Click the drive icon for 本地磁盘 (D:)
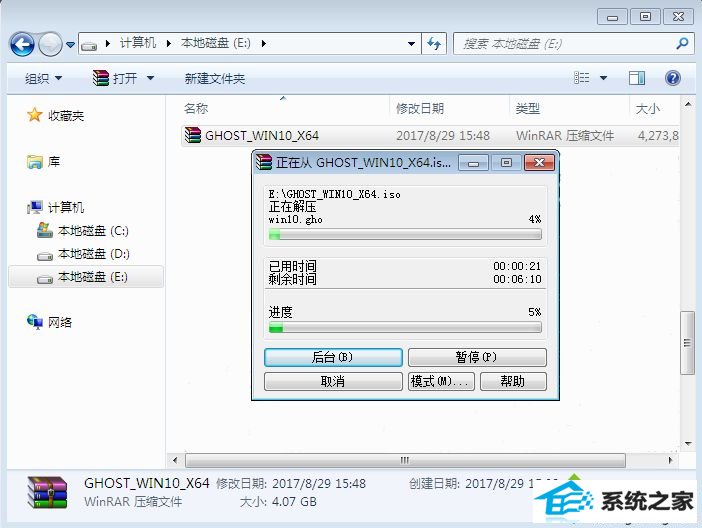Image resolution: width=702 pixels, height=528 pixels. pyautogui.click(x=44, y=256)
